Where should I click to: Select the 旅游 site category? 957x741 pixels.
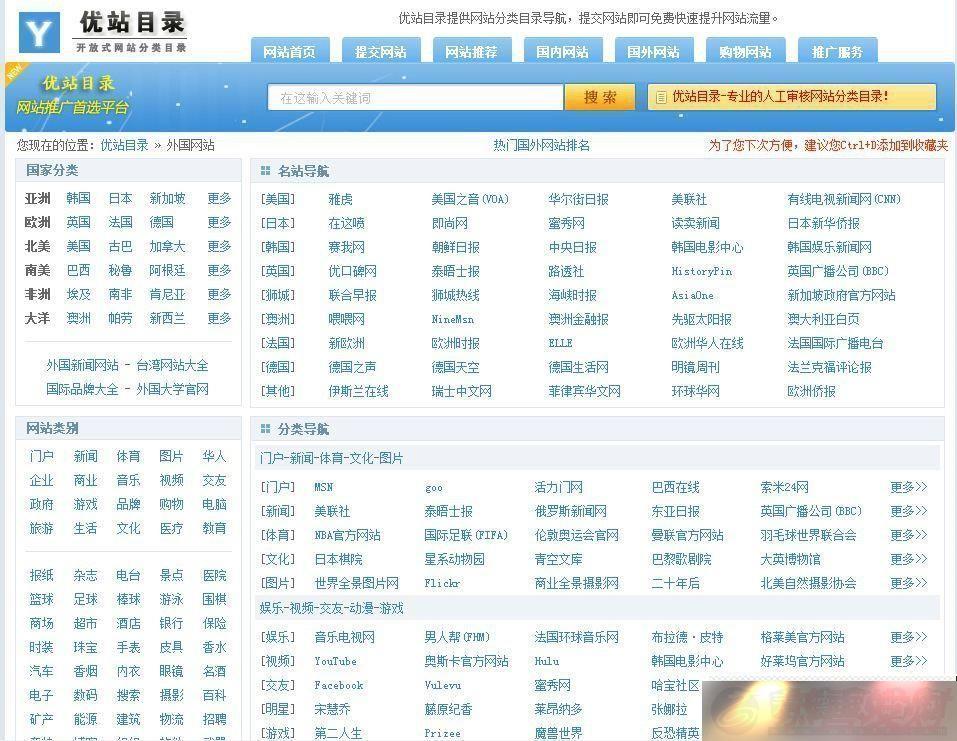click(x=42, y=528)
